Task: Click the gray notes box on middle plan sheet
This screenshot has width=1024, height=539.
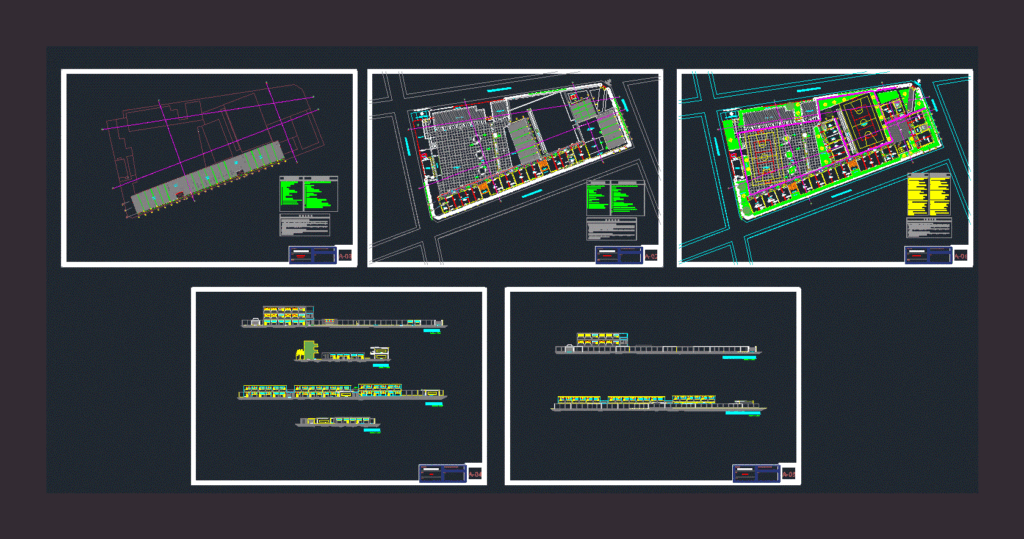Action: point(611,229)
